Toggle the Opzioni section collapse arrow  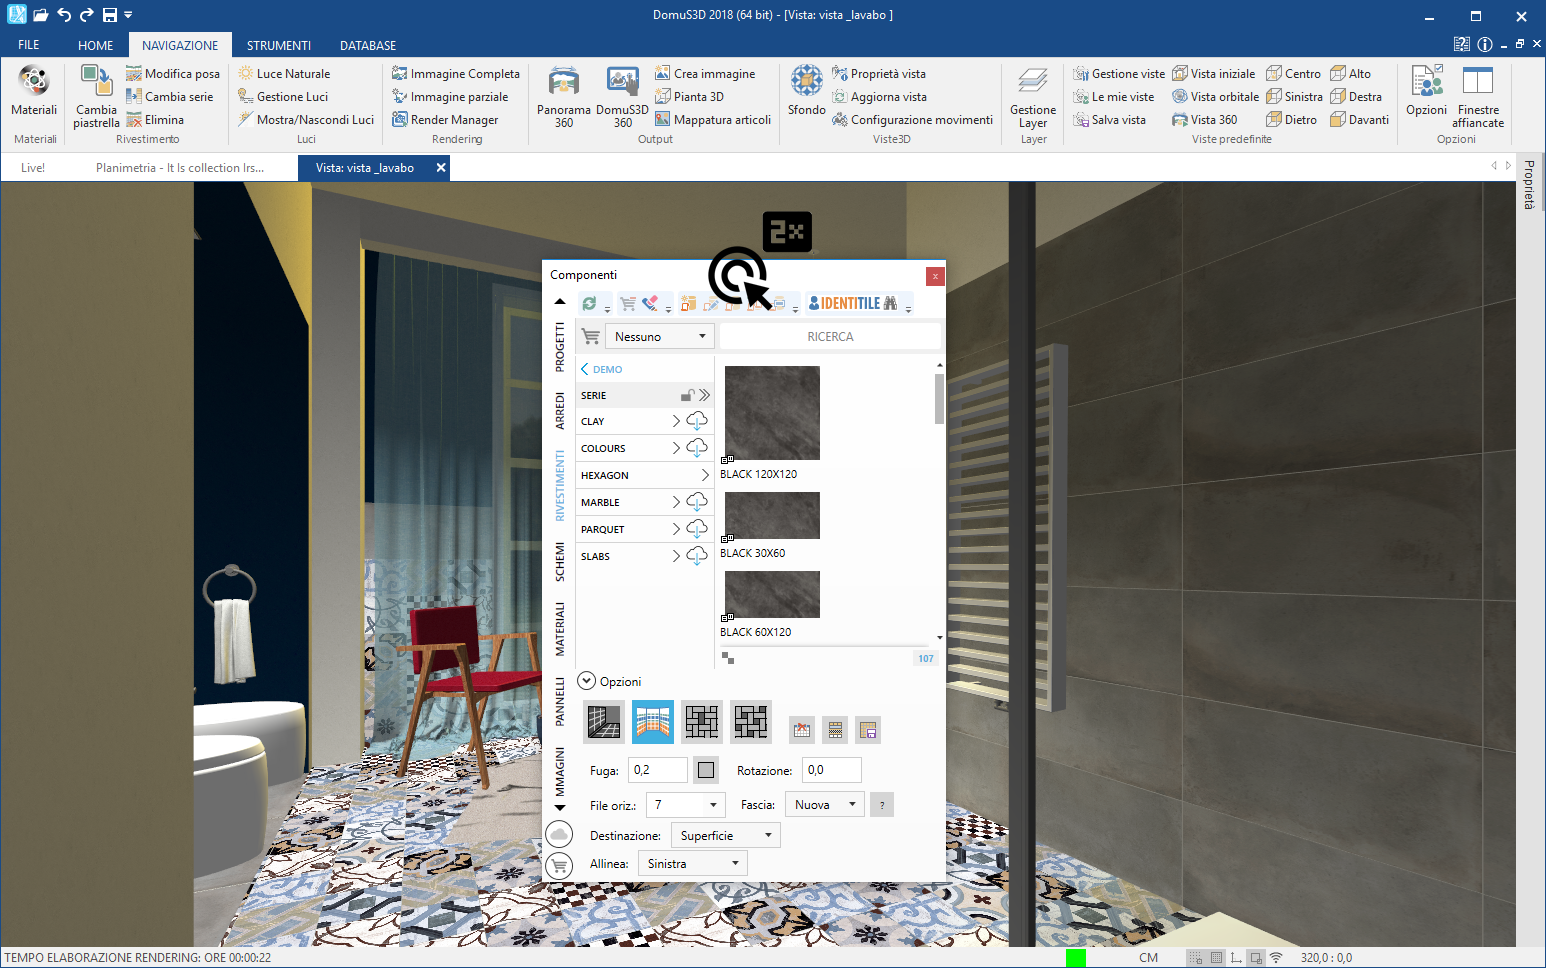point(587,681)
